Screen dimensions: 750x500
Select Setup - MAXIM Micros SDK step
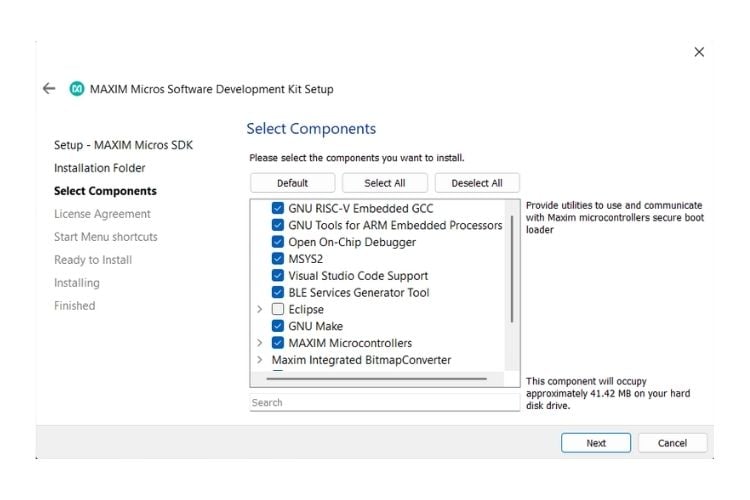[123, 145]
